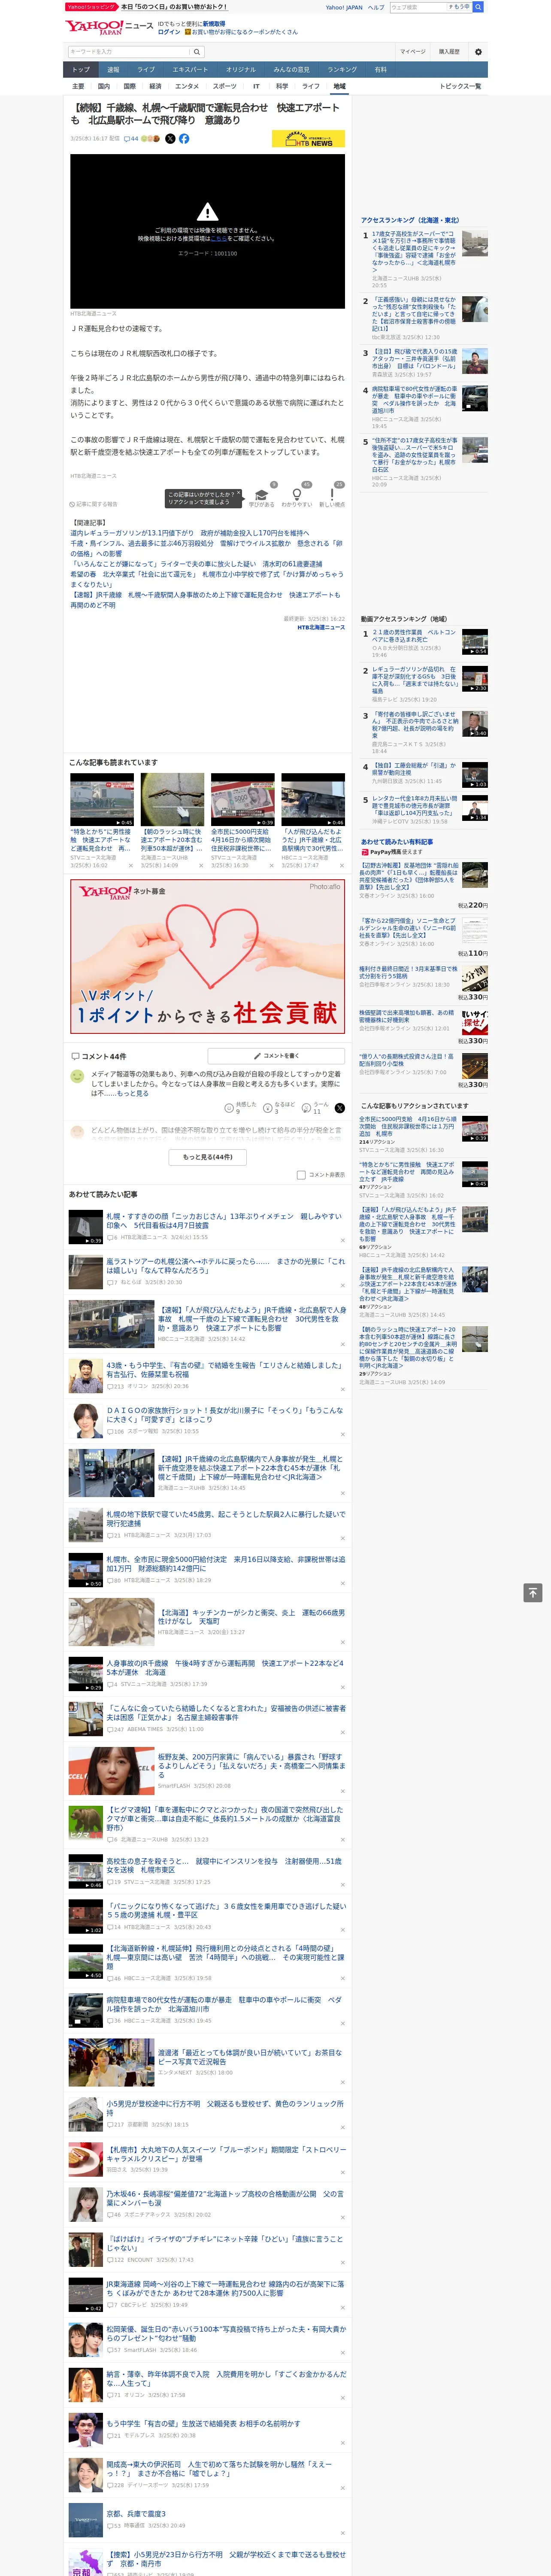
Task: Open the 有料 tab
Action: click(381, 70)
